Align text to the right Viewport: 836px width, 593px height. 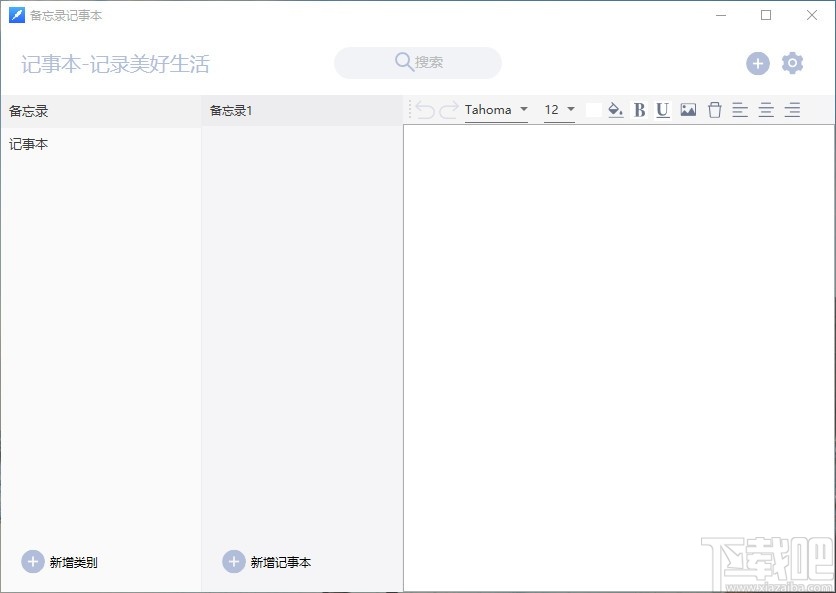792,110
